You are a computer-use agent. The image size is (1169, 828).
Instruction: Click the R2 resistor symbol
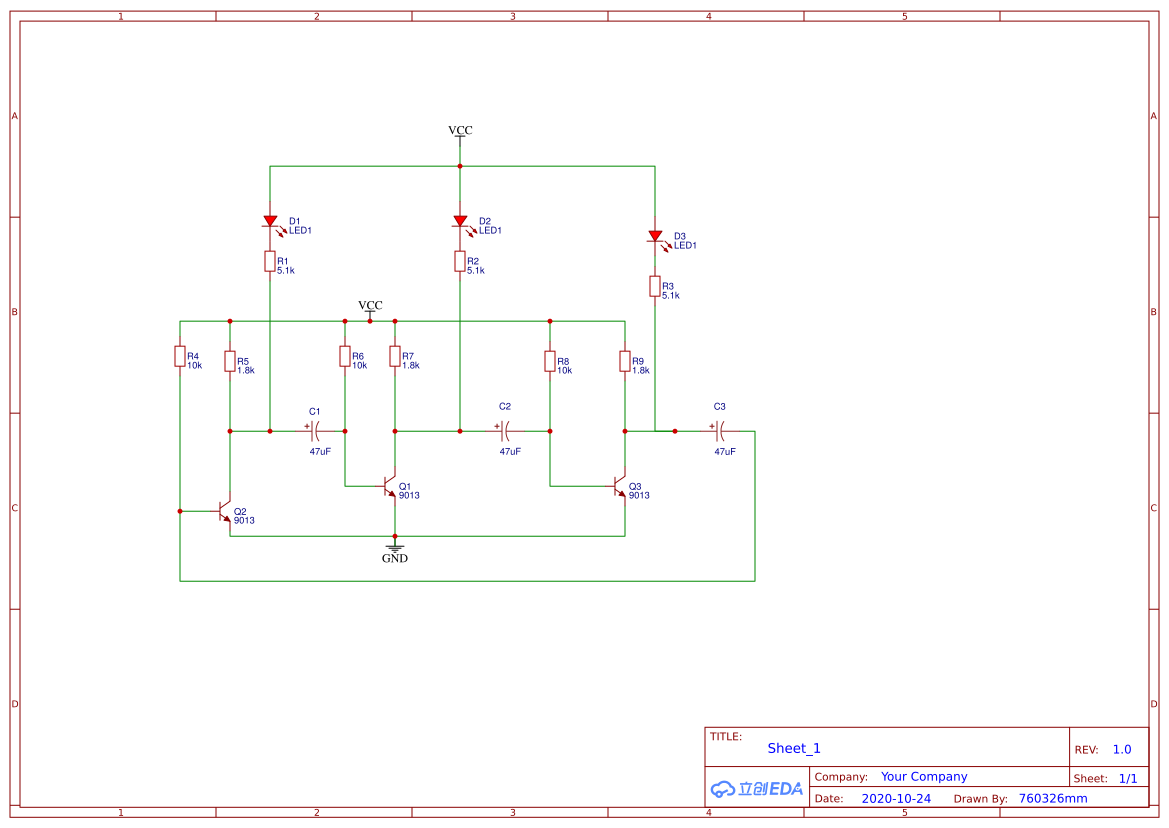coord(460,262)
